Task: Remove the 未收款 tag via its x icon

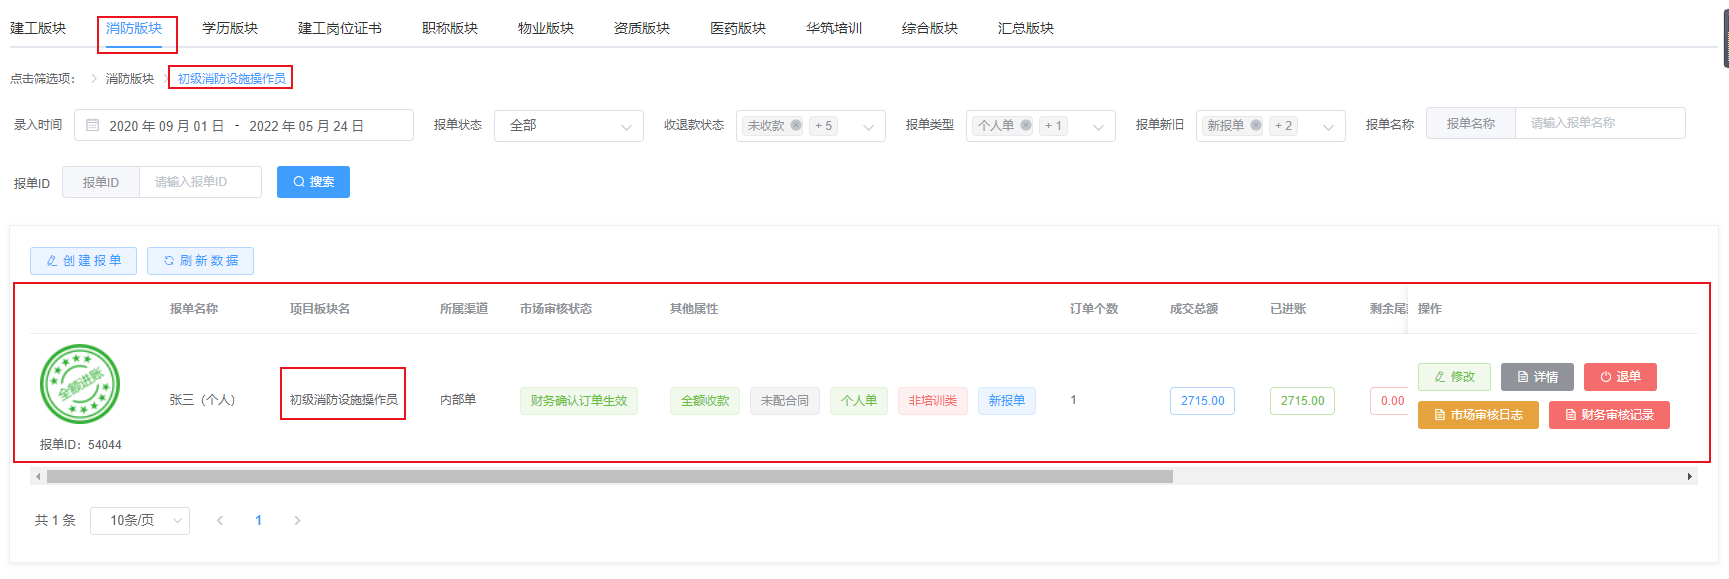Action: click(x=796, y=126)
